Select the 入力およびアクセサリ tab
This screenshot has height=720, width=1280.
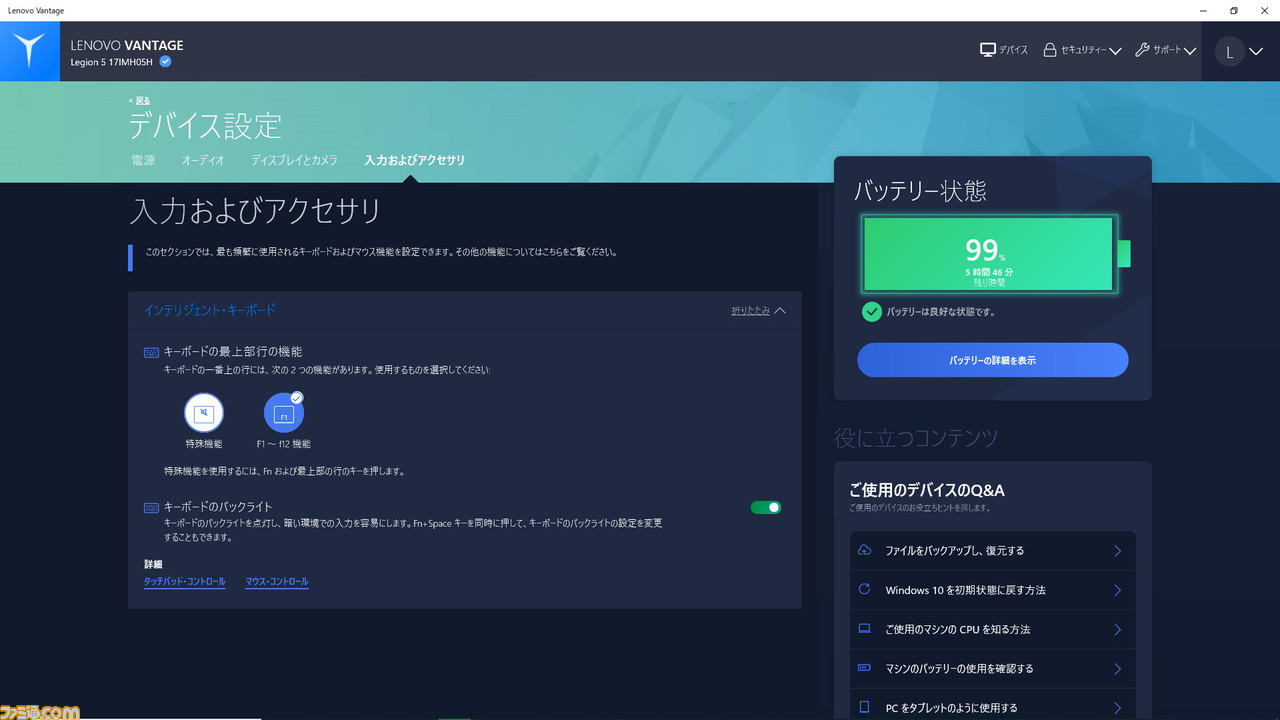coord(414,160)
